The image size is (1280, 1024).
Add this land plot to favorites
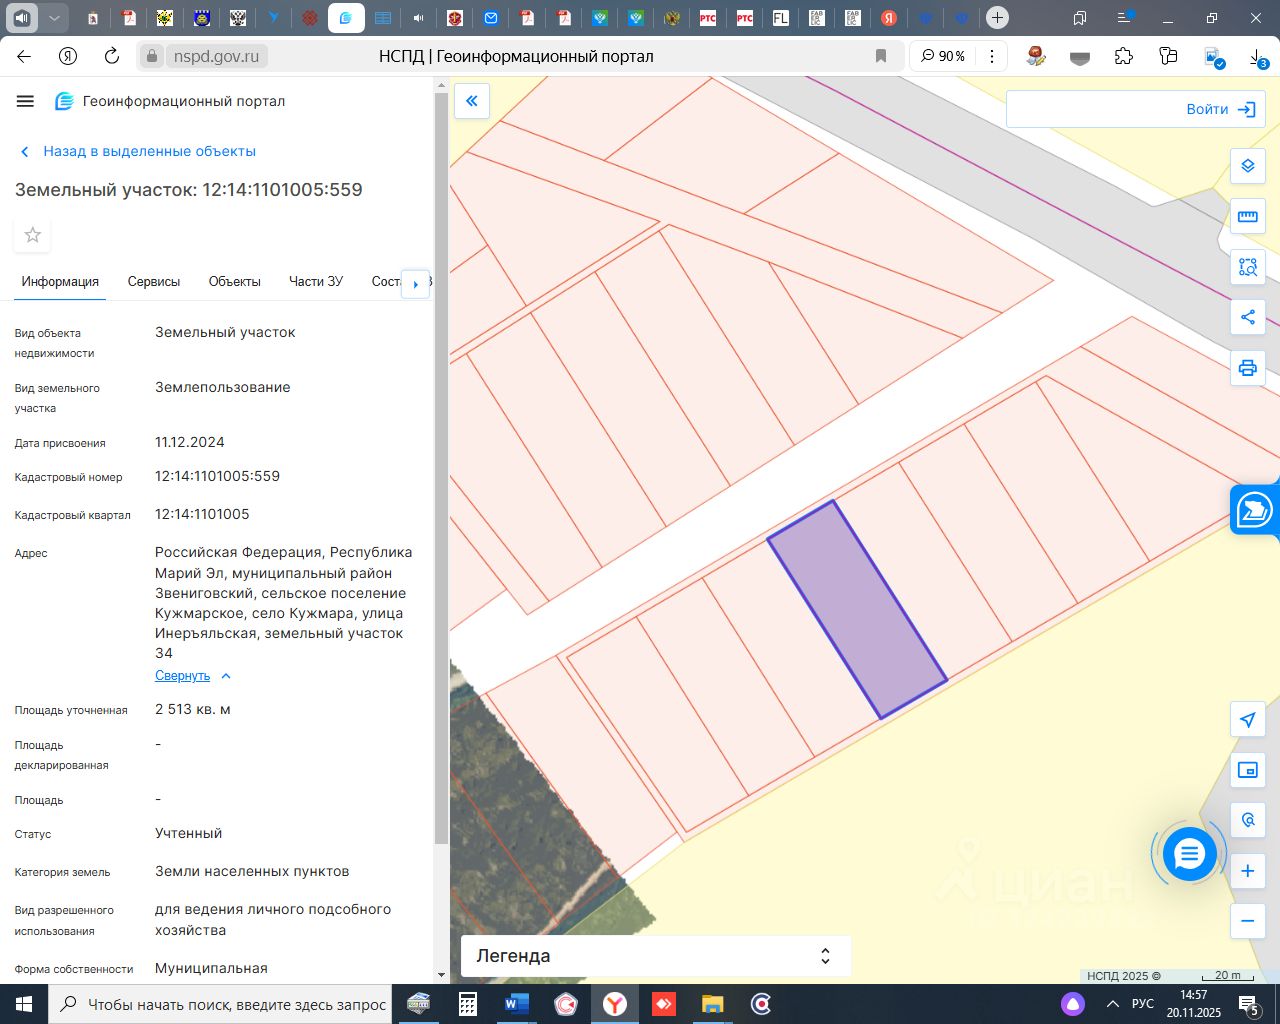tap(33, 235)
